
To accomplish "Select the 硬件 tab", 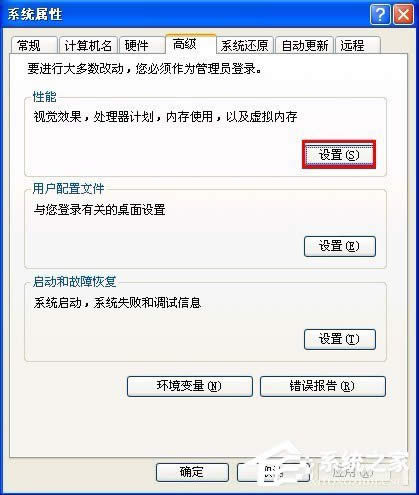I will 142,45.
